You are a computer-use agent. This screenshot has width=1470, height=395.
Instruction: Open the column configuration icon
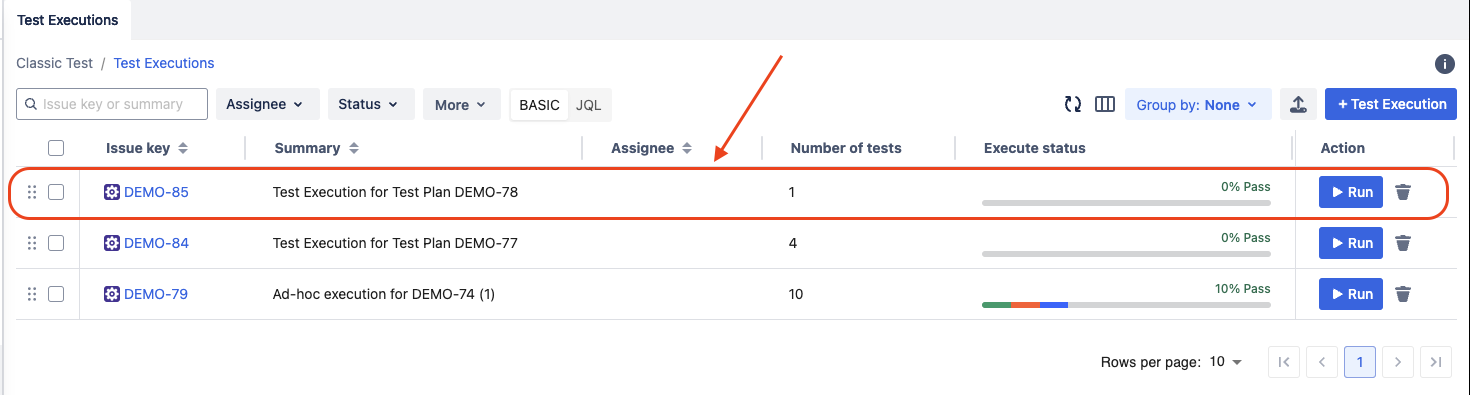point(1105,104)
